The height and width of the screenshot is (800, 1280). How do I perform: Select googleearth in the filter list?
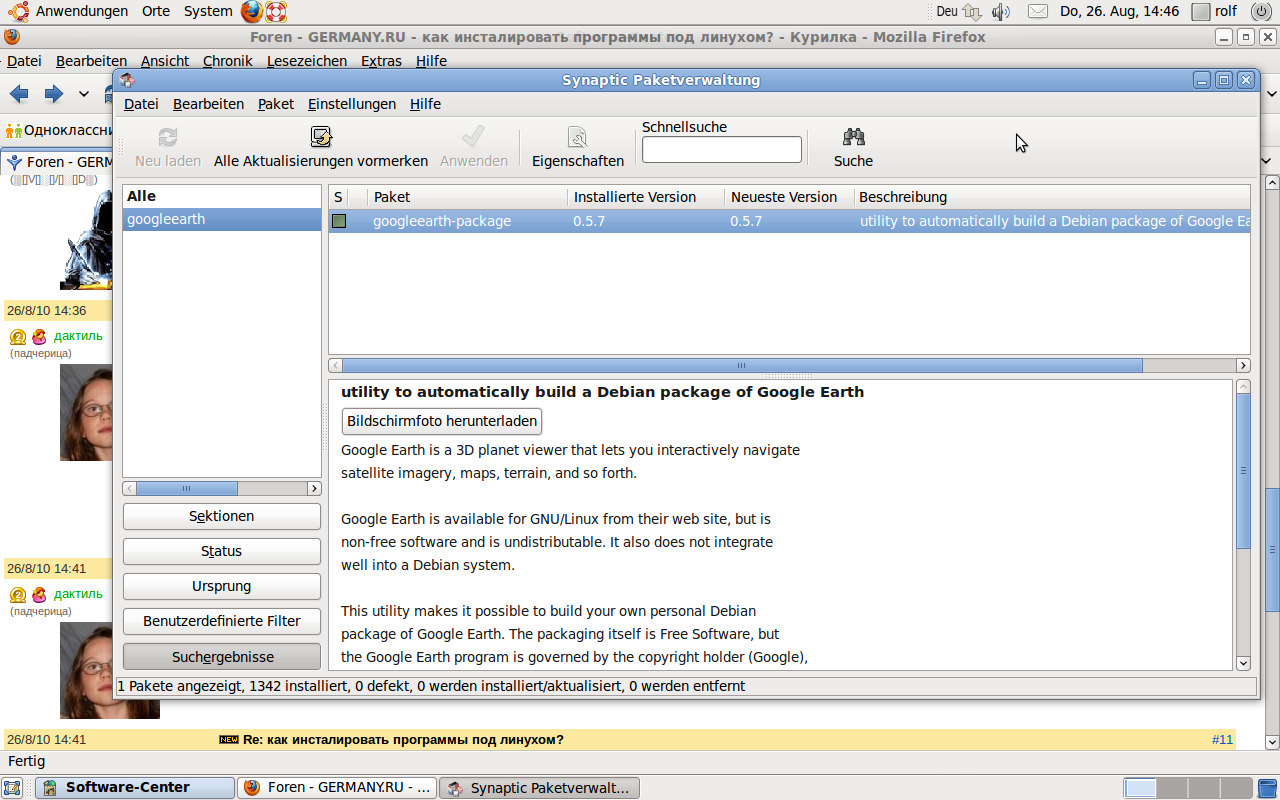click(x=222, y=220)
